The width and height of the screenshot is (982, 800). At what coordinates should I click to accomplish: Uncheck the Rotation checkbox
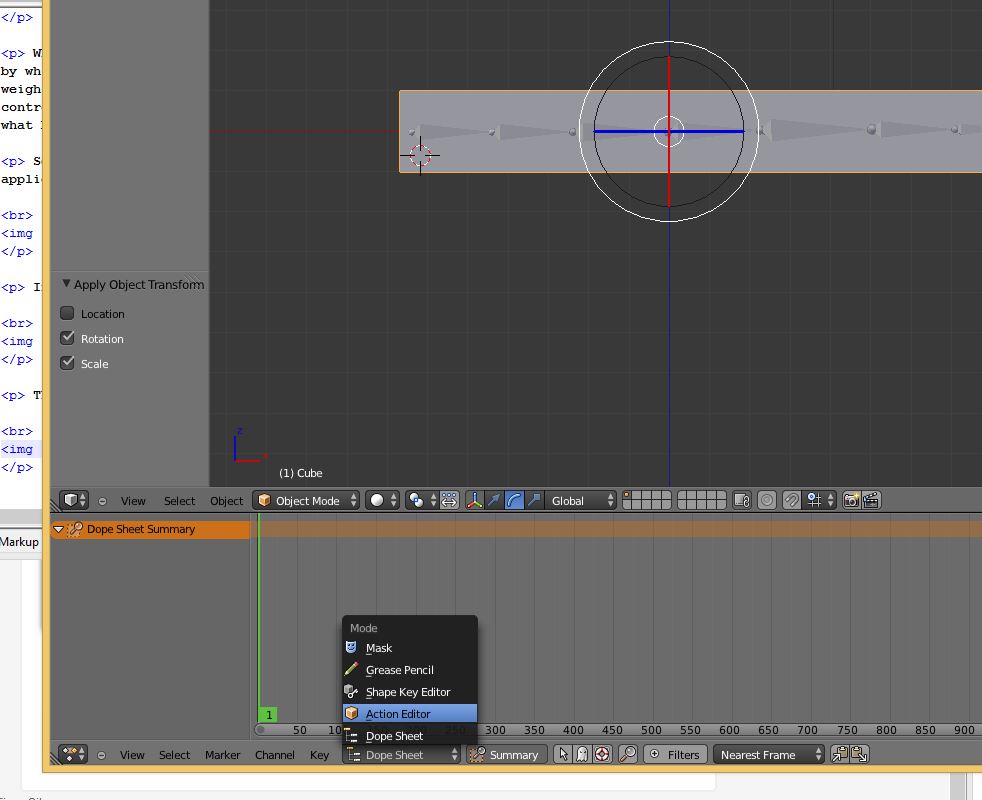pyautogui.click(x=67, y=338)
